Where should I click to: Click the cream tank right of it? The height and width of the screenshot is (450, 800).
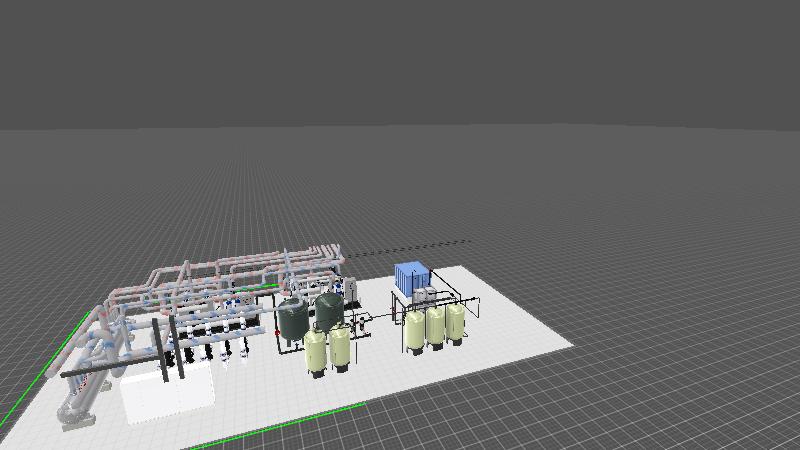coord(340,346)
